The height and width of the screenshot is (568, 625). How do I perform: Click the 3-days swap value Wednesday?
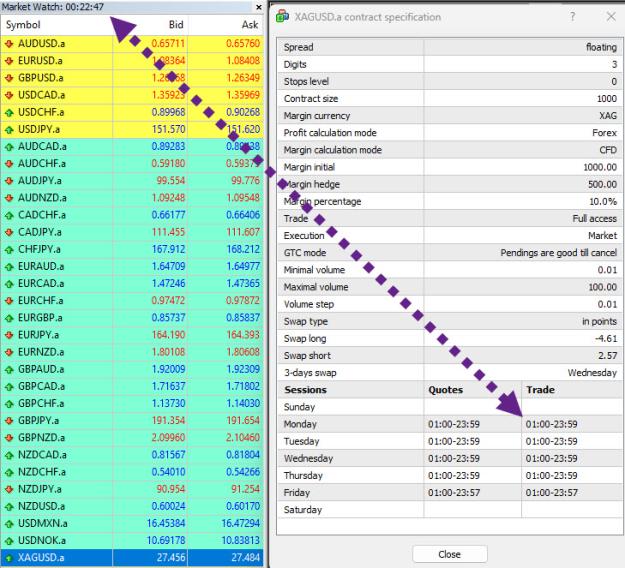coord(592,373)
